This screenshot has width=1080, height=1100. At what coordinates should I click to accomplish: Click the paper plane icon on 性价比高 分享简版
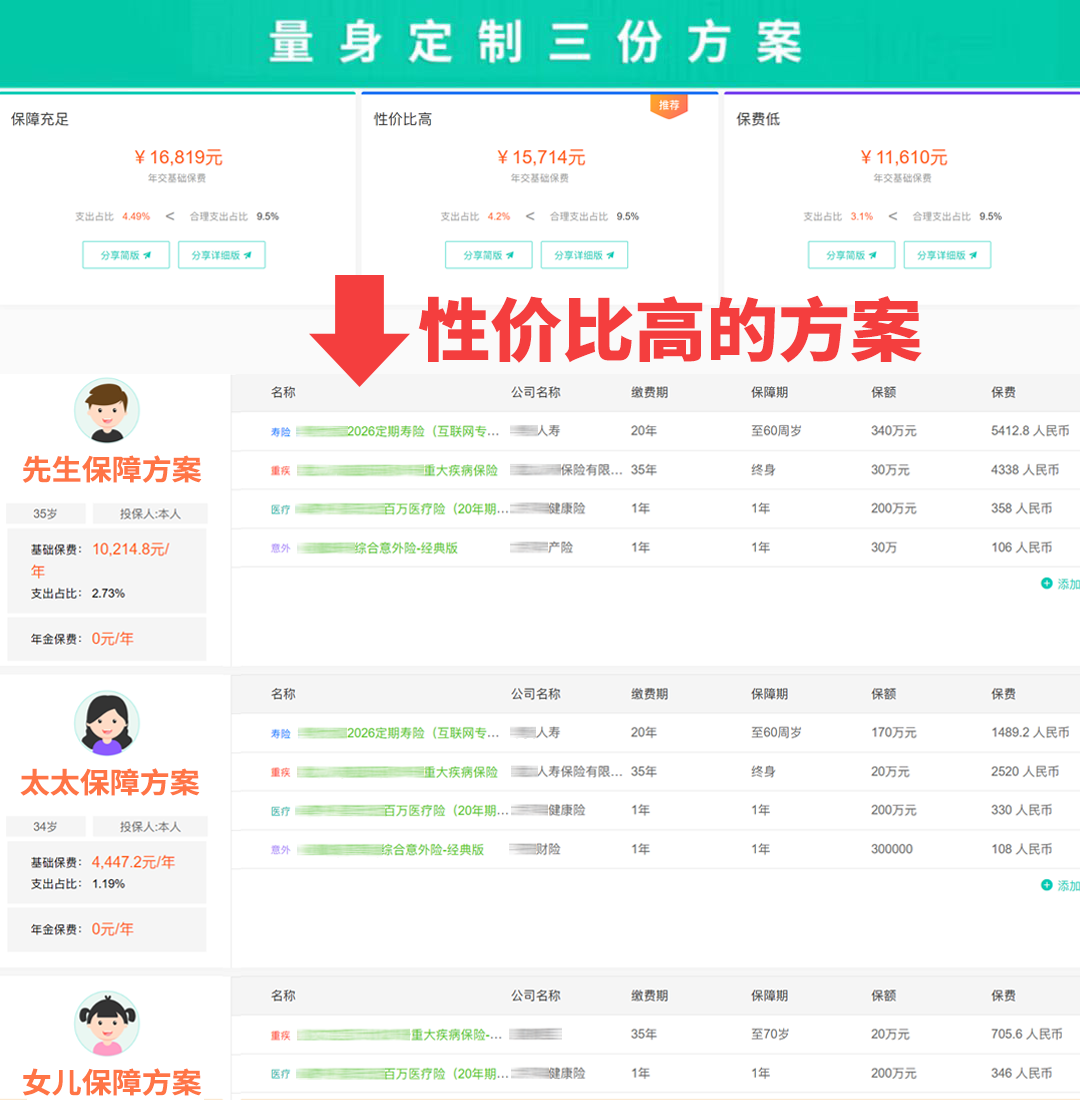[510, 255]
